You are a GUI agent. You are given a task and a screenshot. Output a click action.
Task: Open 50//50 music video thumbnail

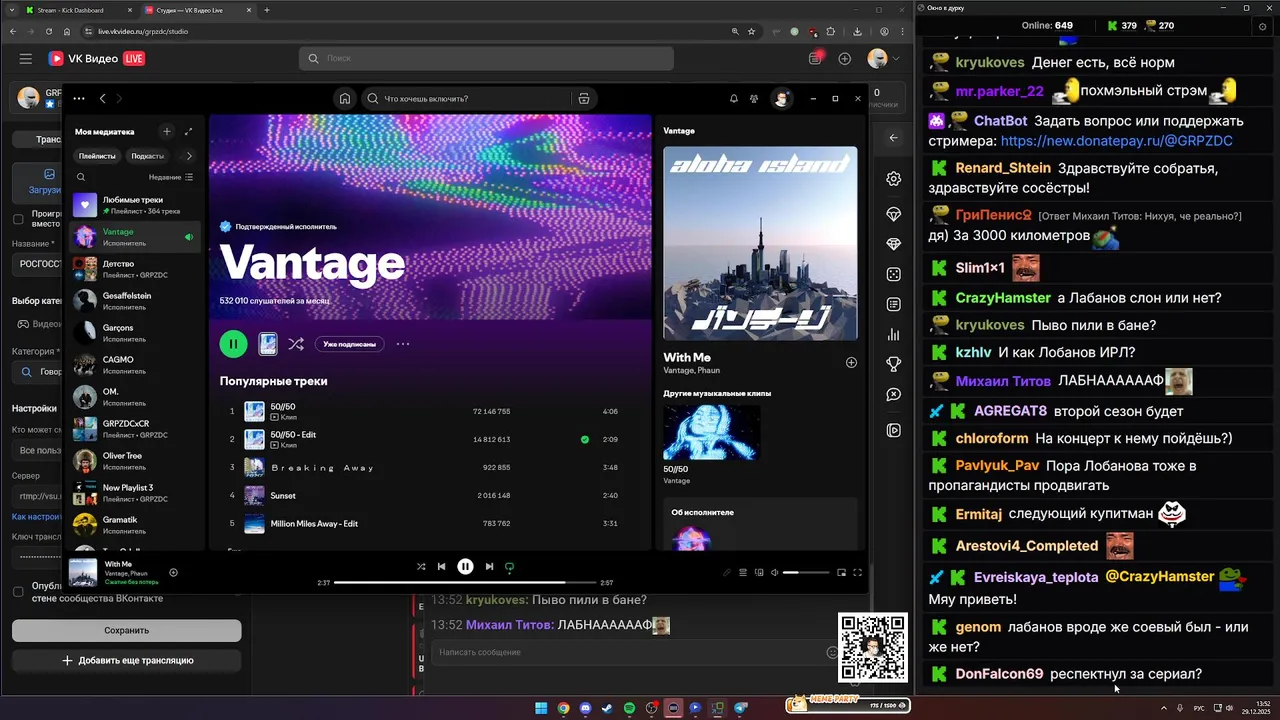tap(711, 431)
